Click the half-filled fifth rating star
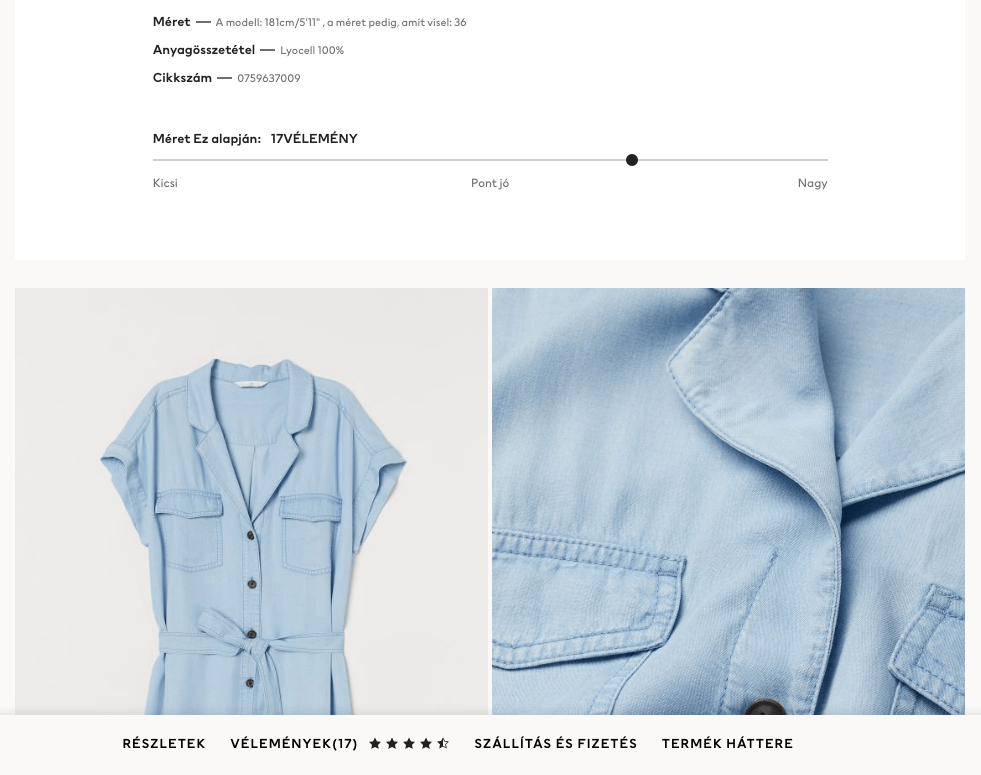Screen dimensions: 981x775 443,743
